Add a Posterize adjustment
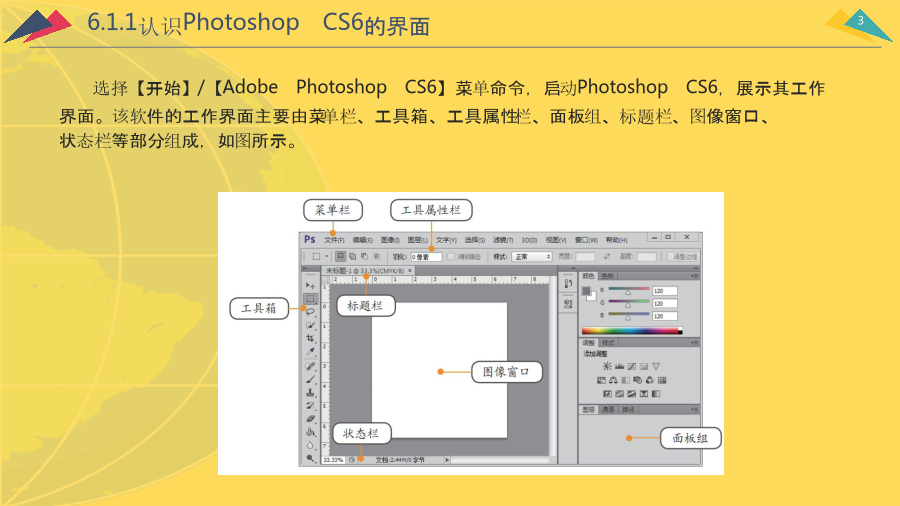This screenshot has width=900, height=506. click(620, 394)
